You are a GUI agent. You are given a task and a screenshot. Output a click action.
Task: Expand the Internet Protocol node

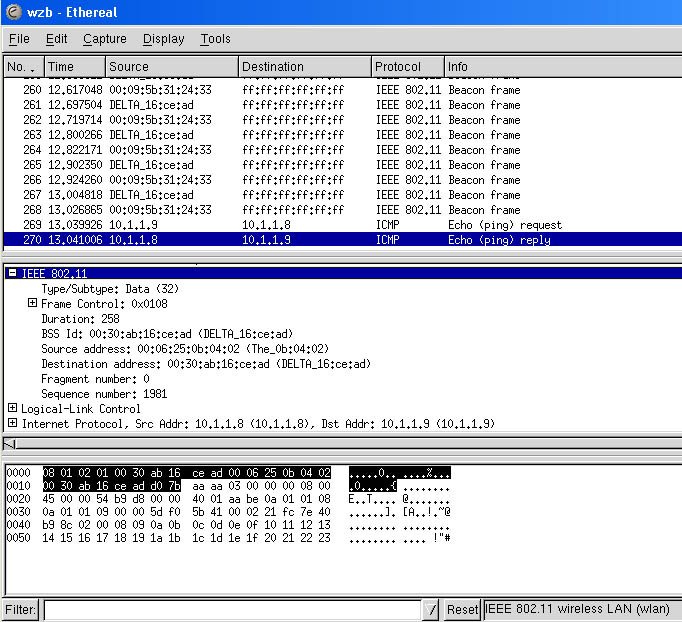click(13, 423)
